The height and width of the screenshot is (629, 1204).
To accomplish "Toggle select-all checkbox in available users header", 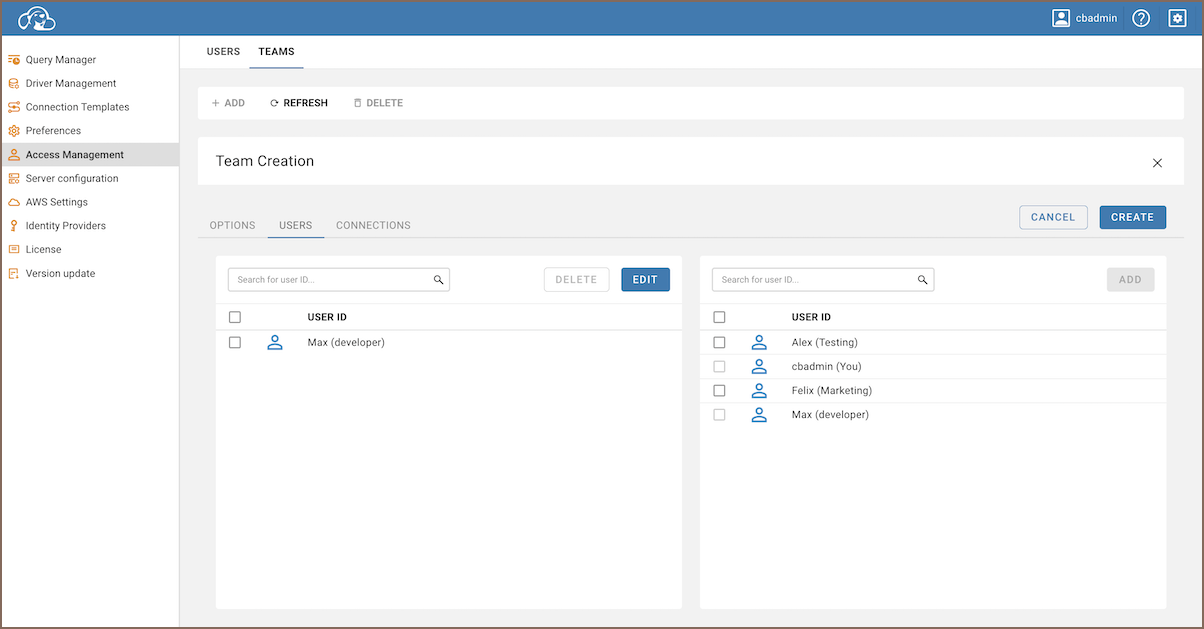I will click(719, 318).
